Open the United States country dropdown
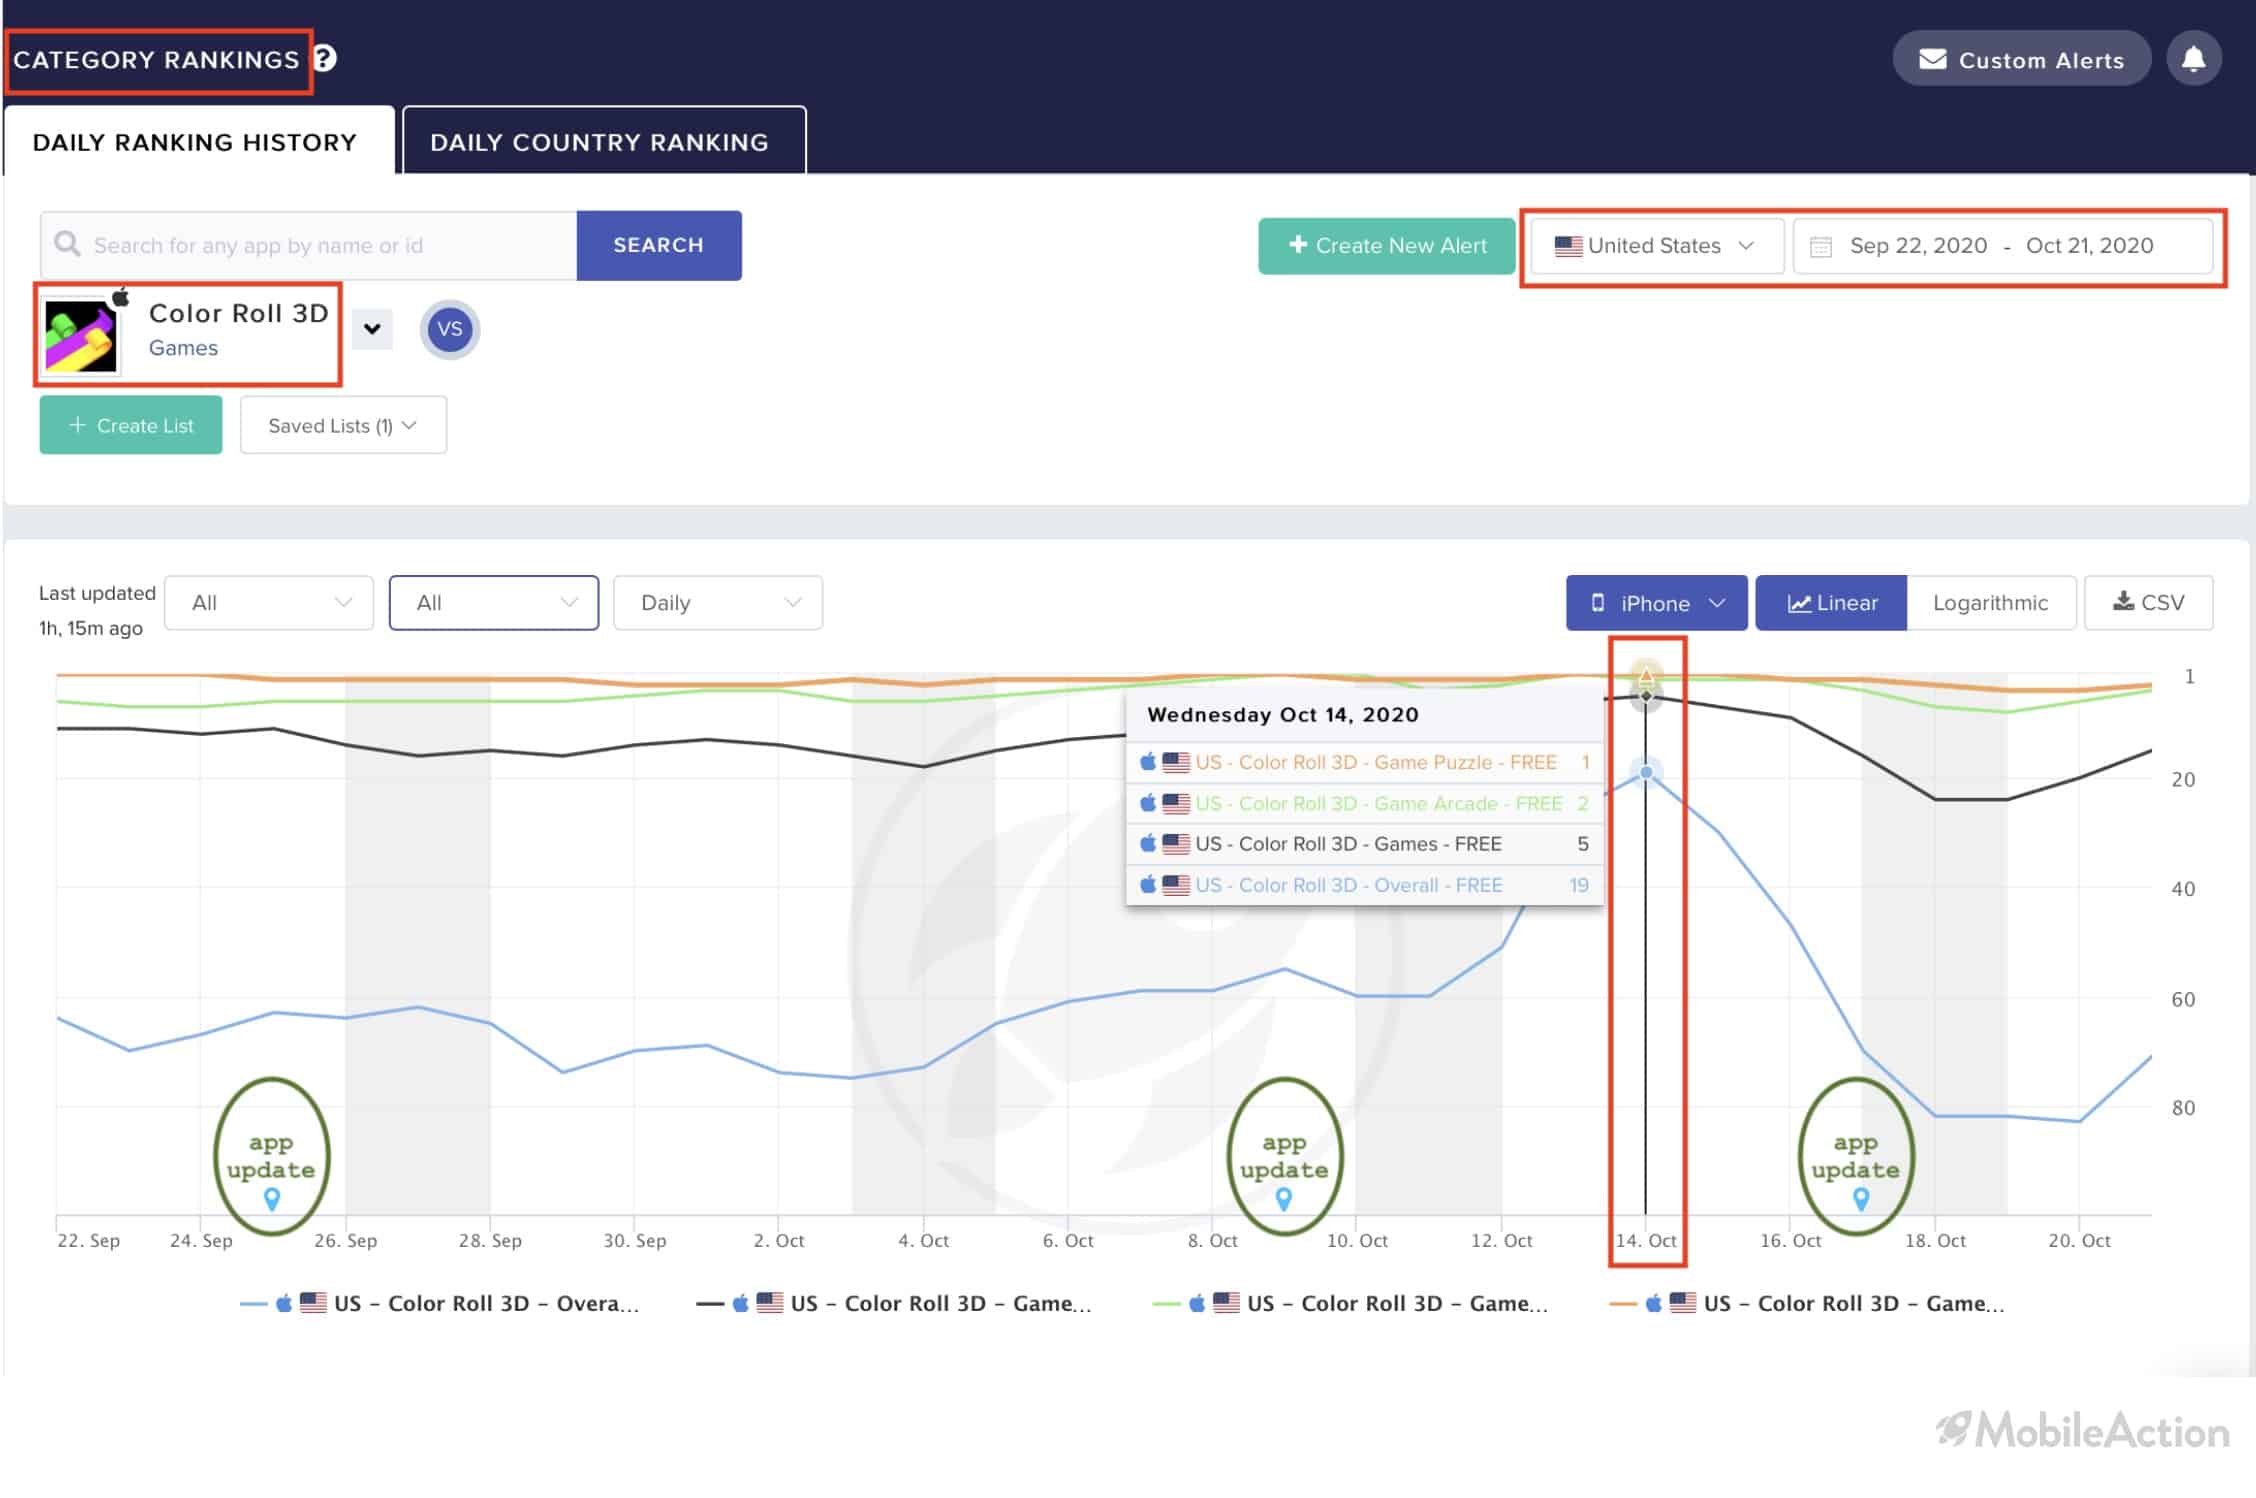Screen dimensions: 2256x1498 (x=1657, y=246)
